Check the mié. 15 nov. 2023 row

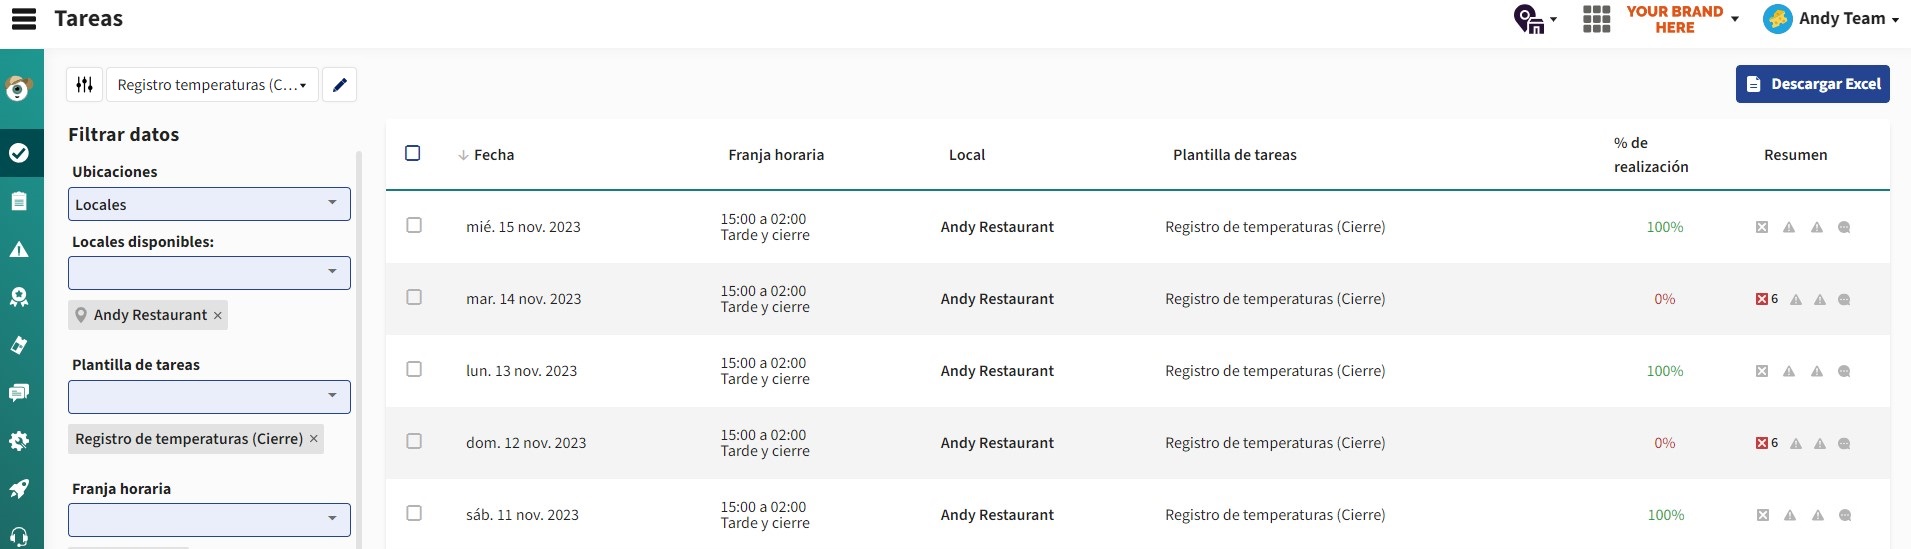(x=414, y=225)
